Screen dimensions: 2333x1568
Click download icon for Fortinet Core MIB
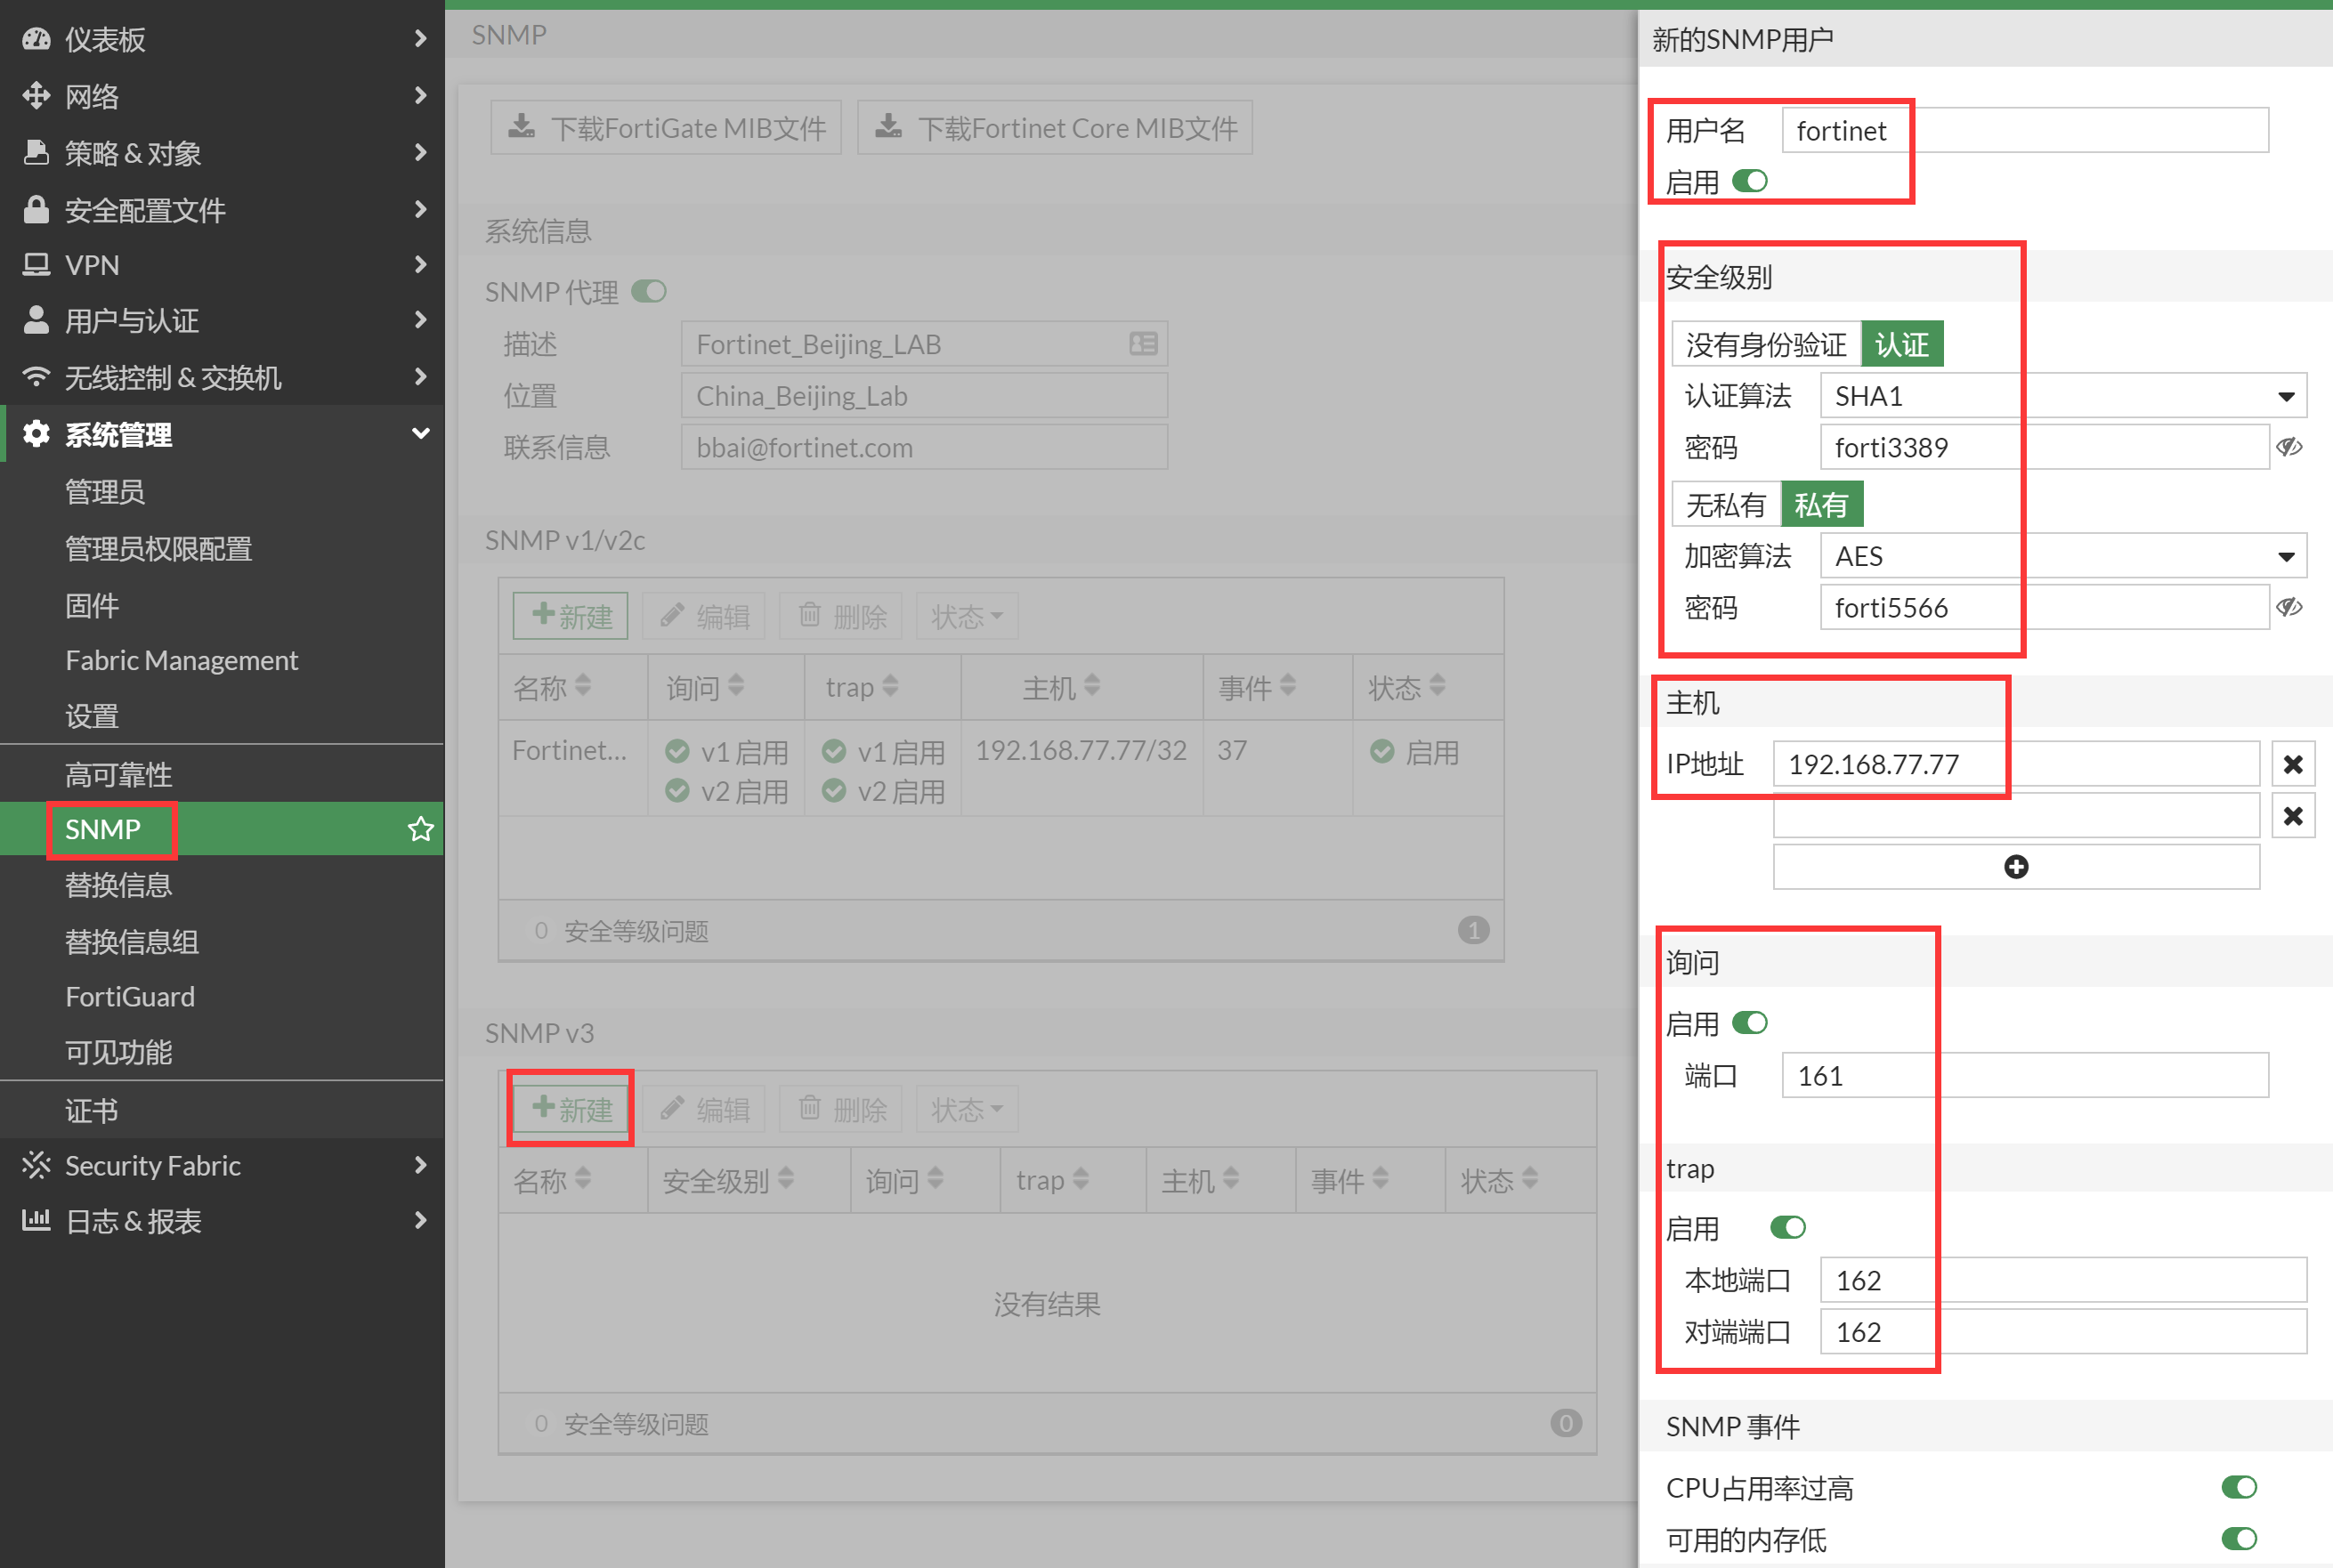coord(888,127)
